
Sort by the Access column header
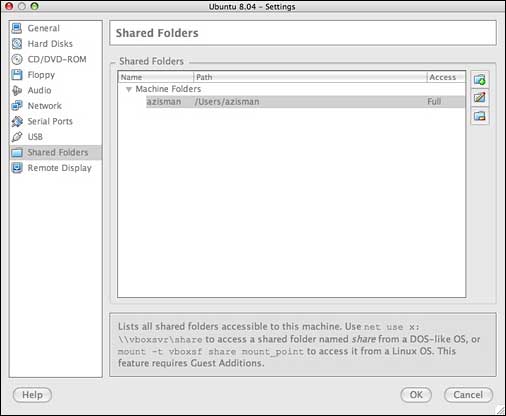[x=446, y=77]
